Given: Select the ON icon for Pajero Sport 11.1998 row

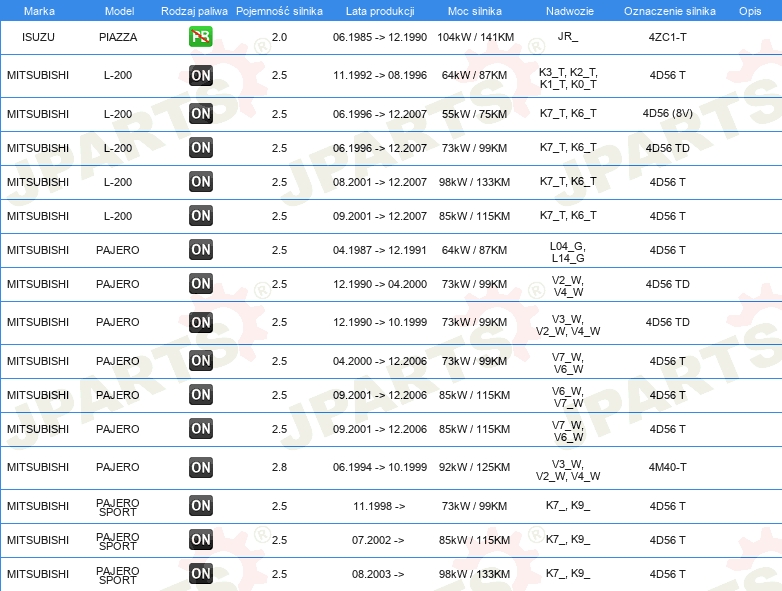Looking at the screenshot, I should (201, 506).
